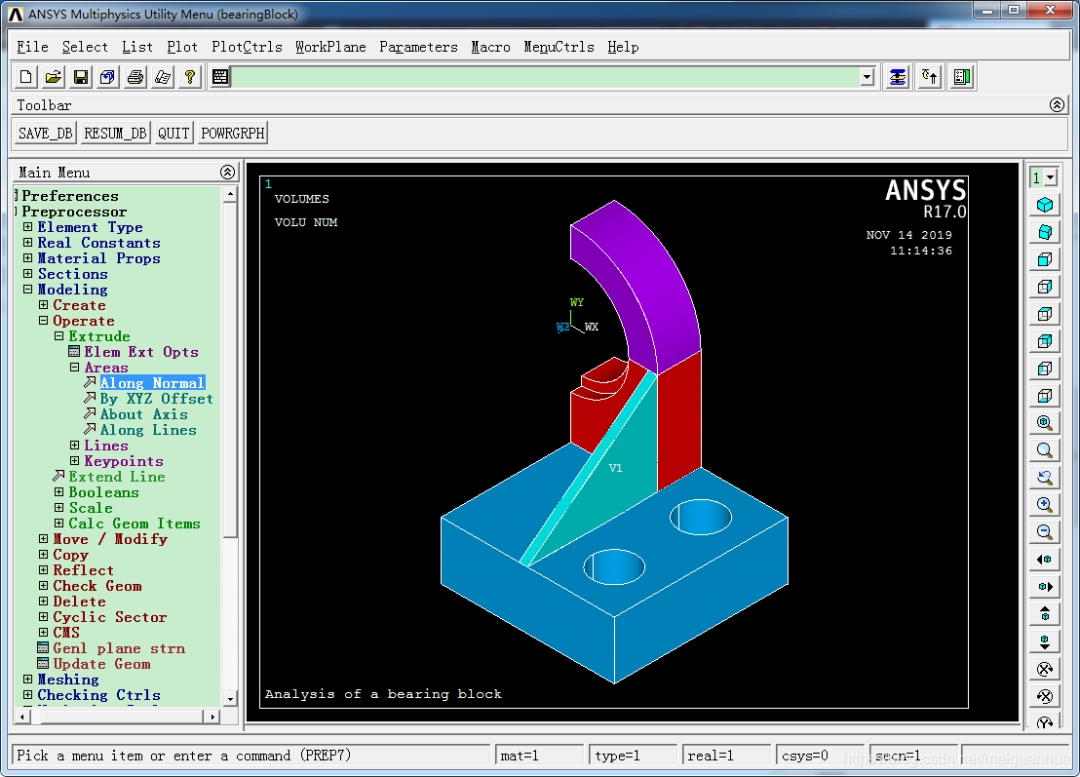Click the command input field
Image resolution: width=1080 pixels, height=777 pixels.
click(x=546, y=77)
